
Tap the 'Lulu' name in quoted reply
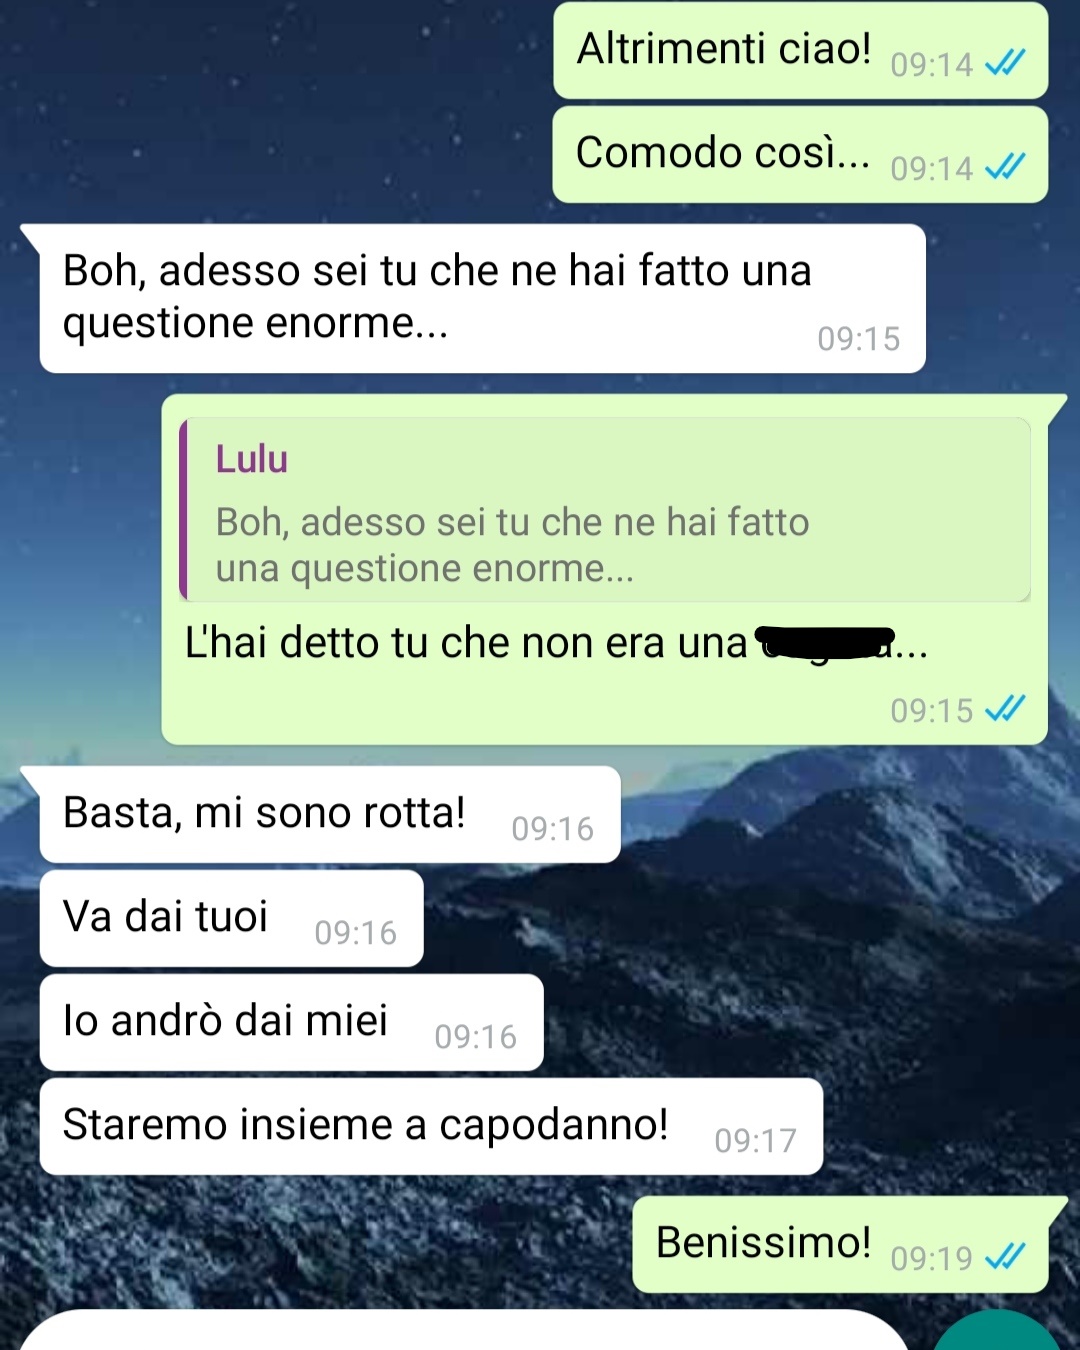(252, 459)
